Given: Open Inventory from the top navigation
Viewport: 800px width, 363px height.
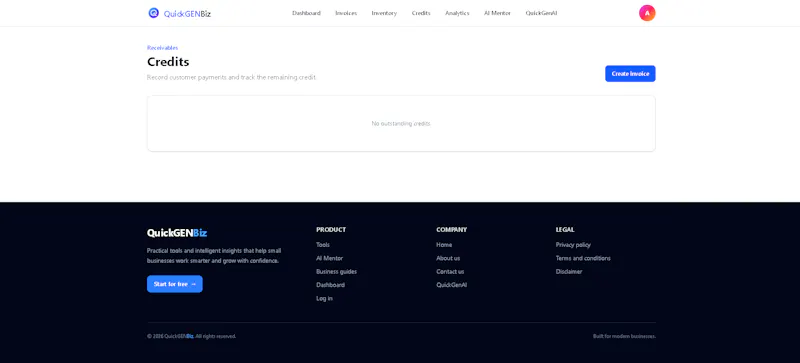Looking at the screenshot, I should [384, 13].
